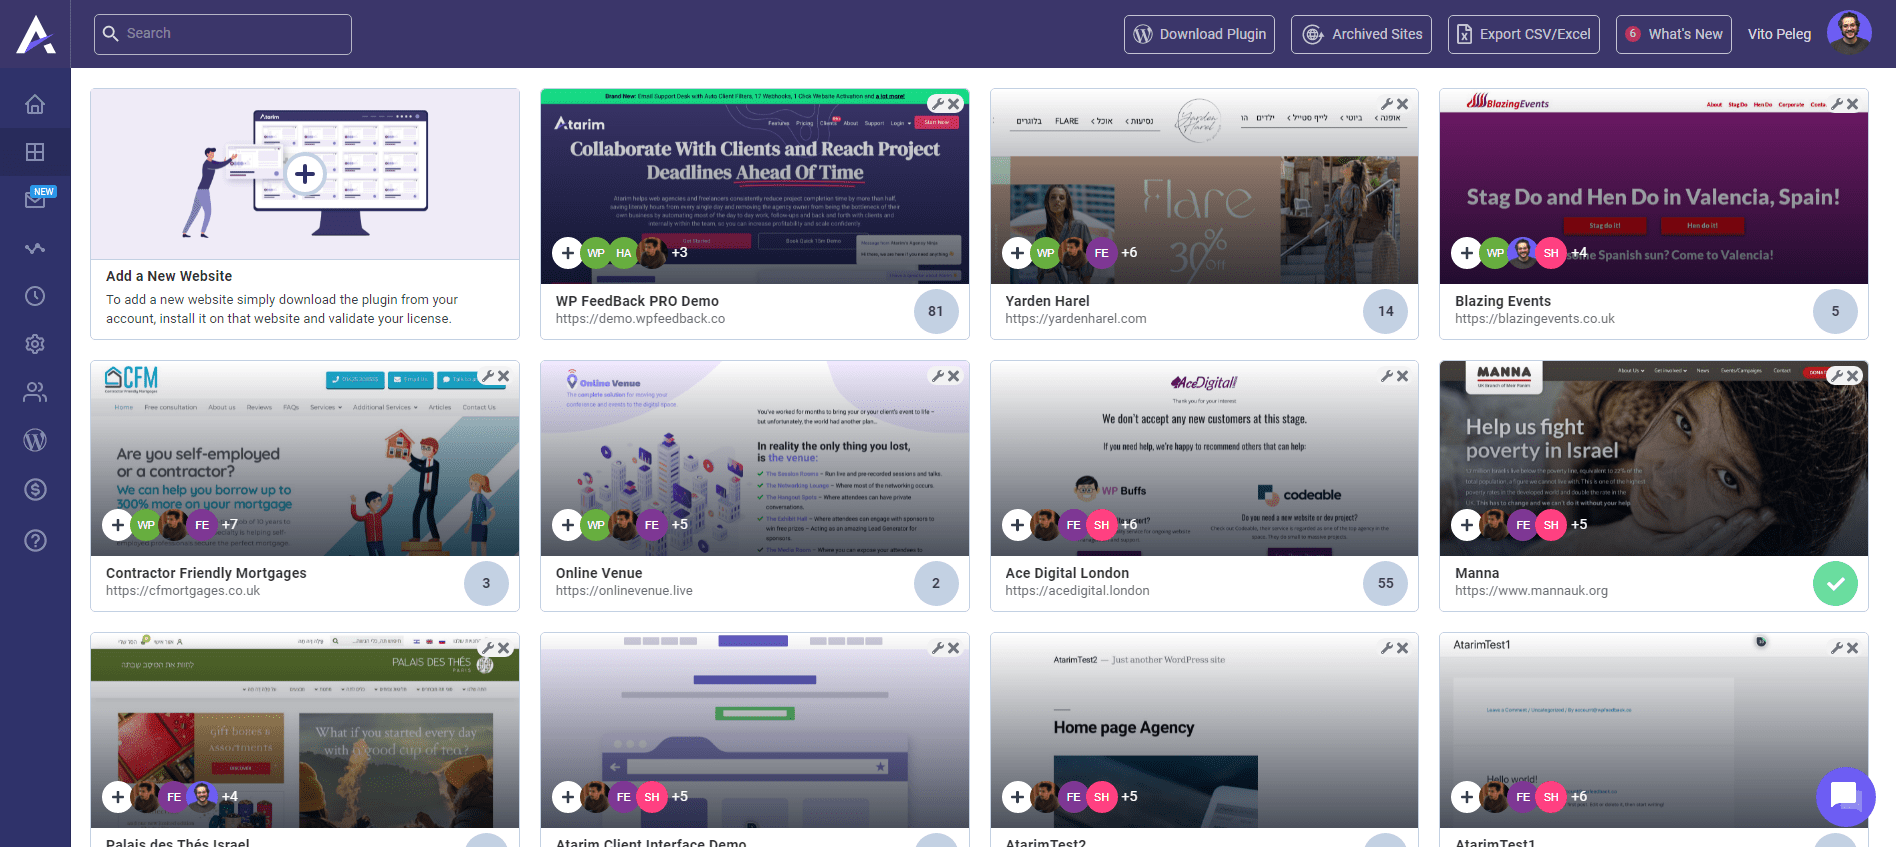The image size is (1896, 847).
Task: Remove the Ace Digital London card with X
Action: (1403, 376)
